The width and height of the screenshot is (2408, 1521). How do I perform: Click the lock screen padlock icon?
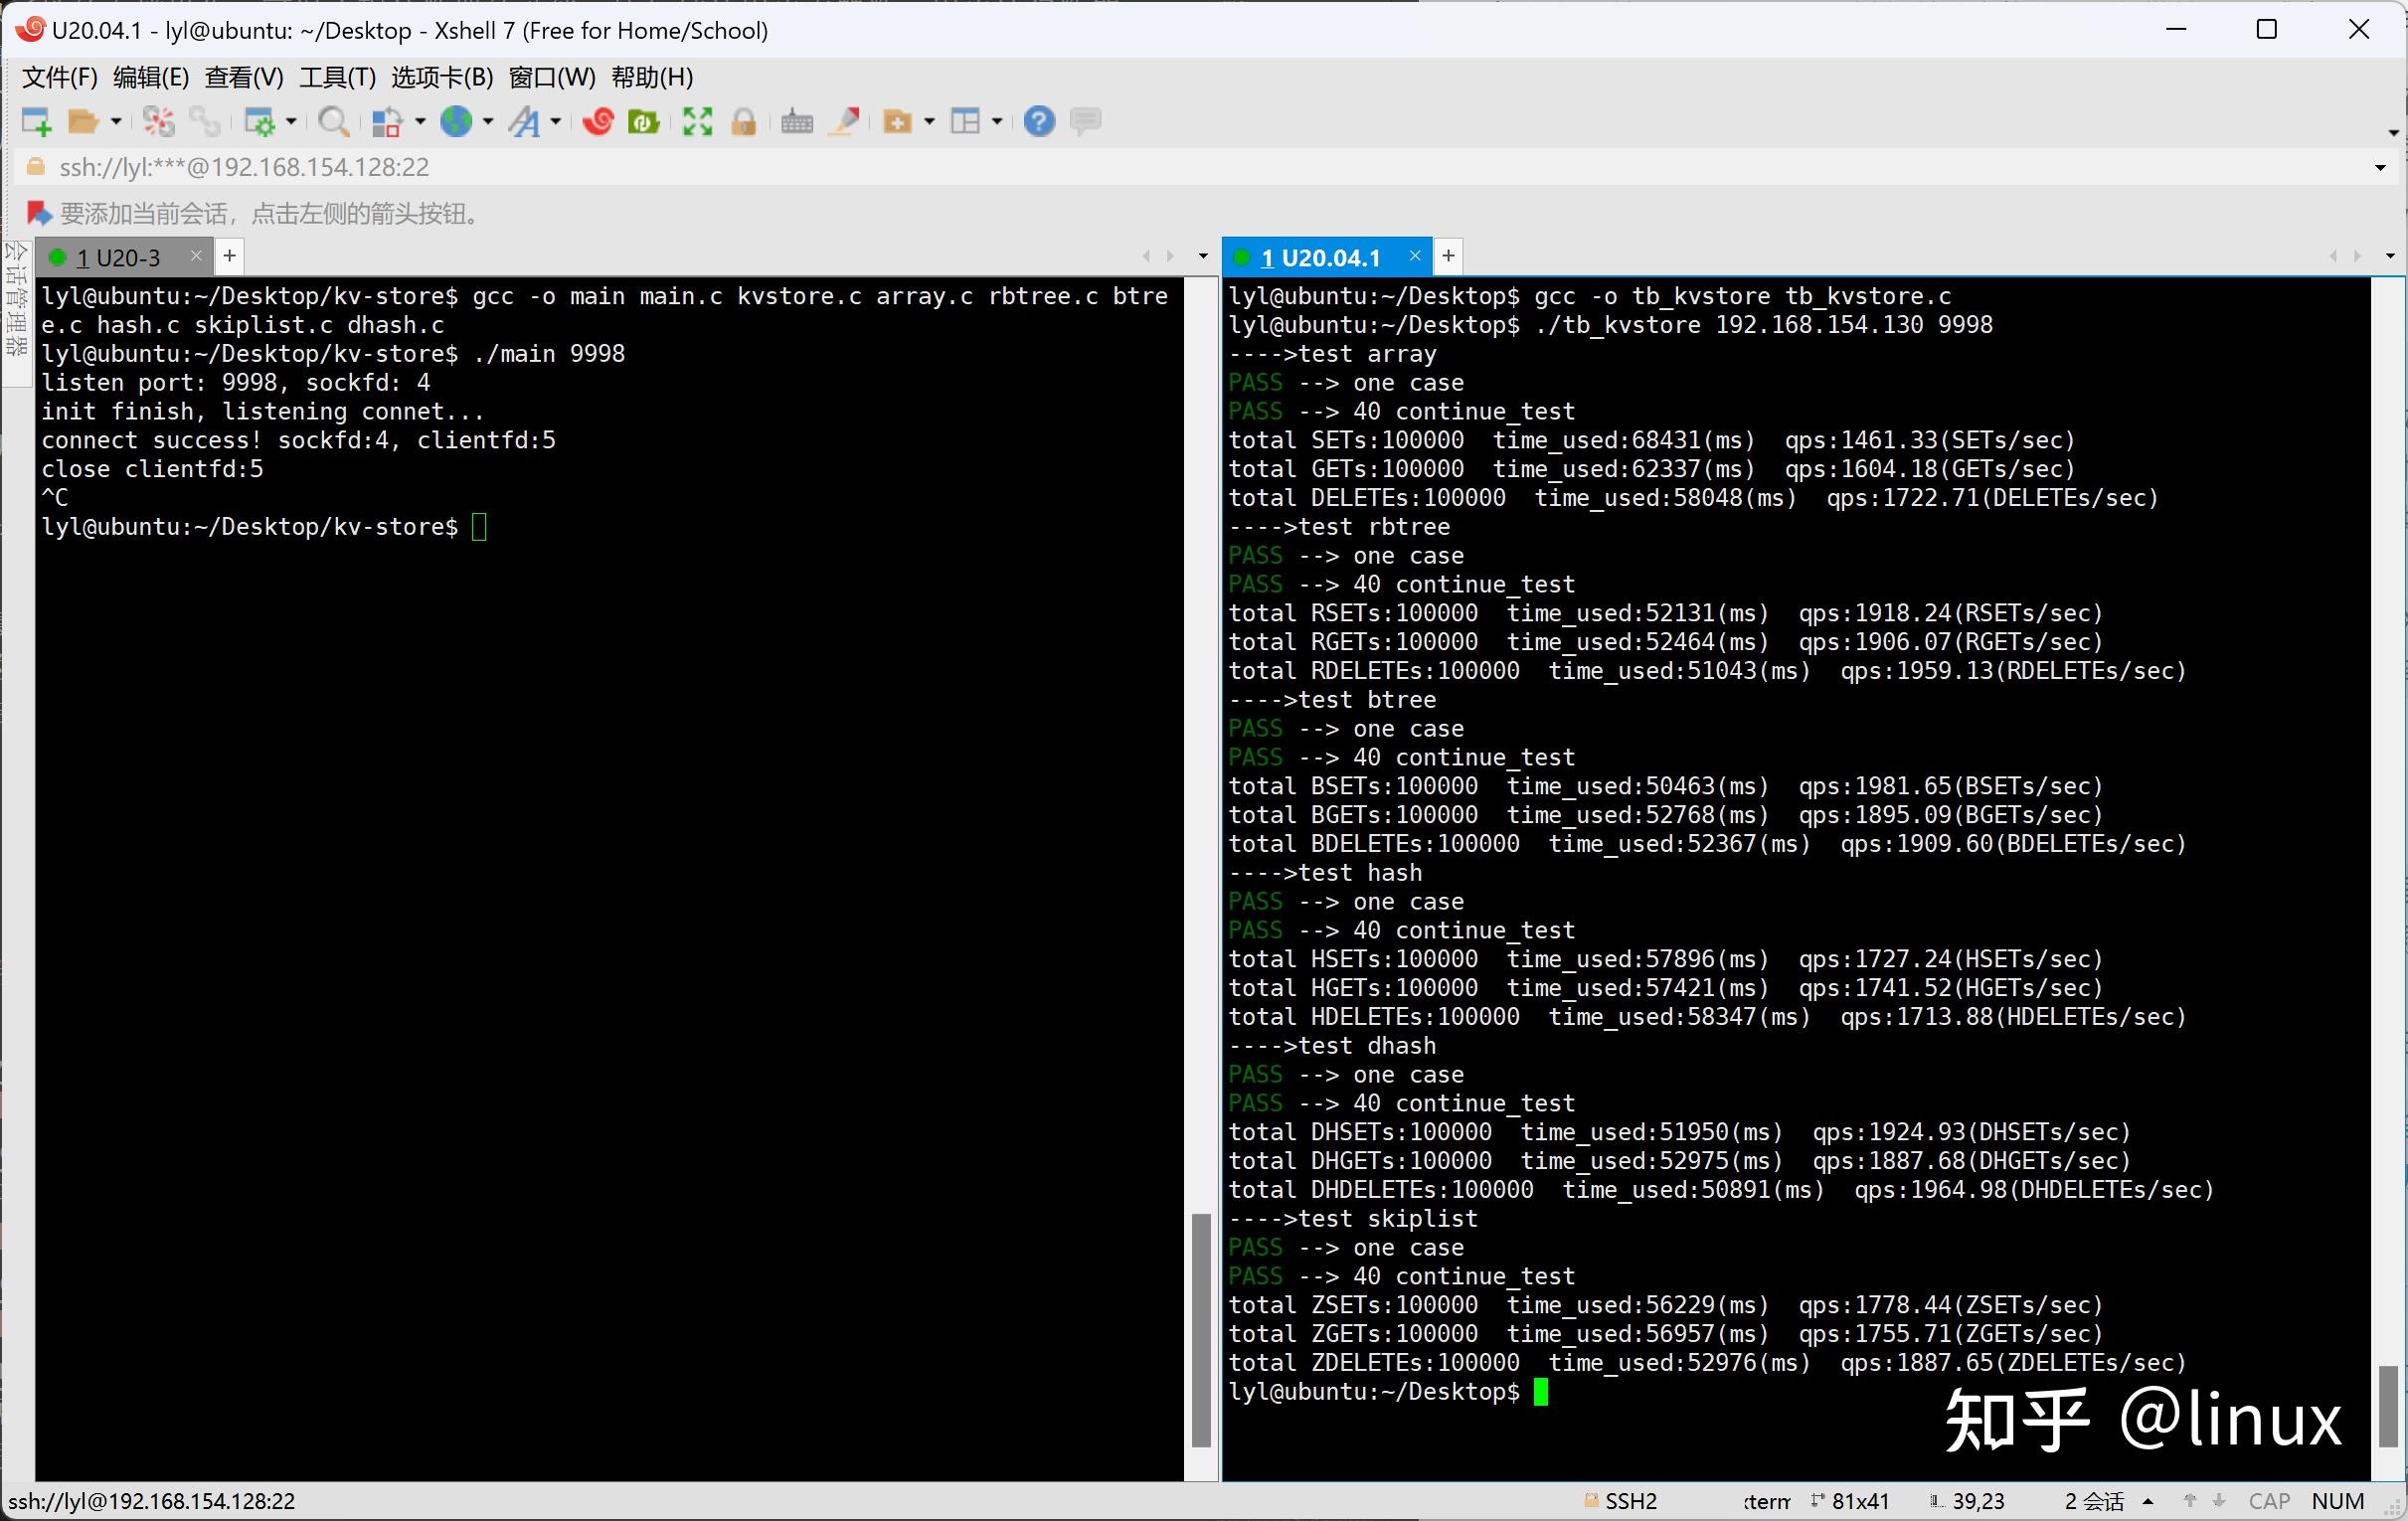coord(743,122)
